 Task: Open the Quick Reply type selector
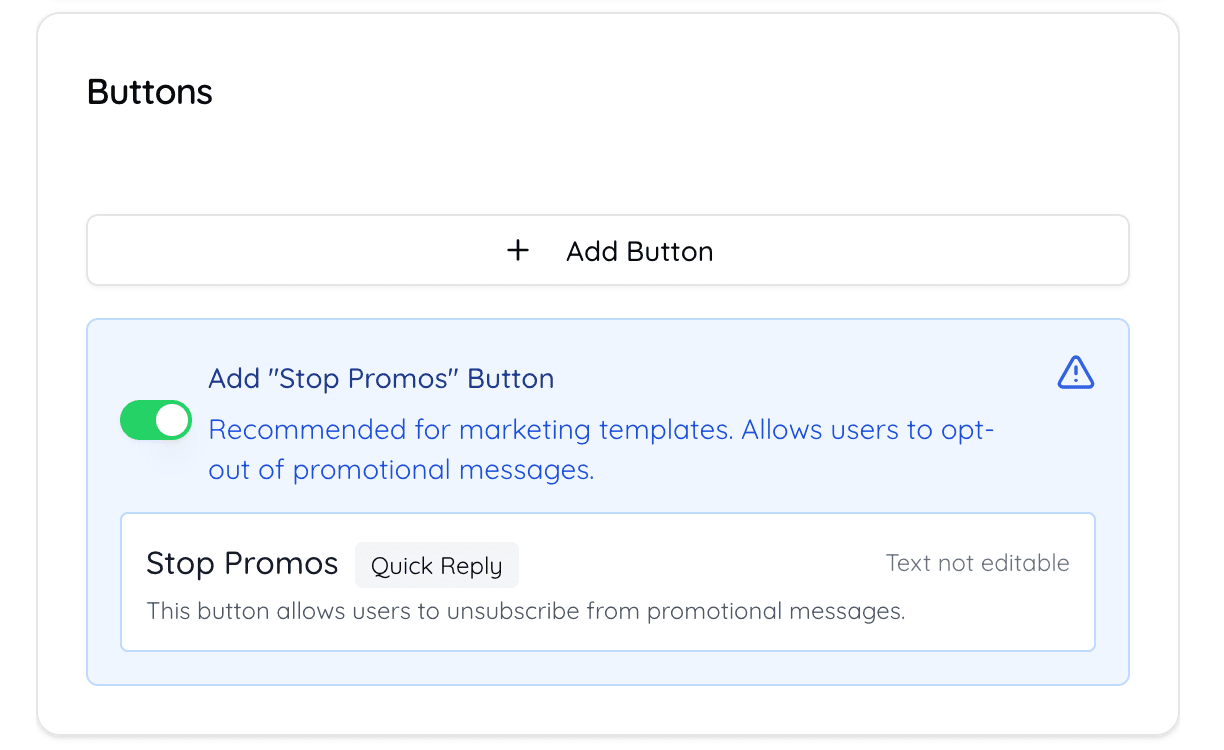tap(437, 565)
